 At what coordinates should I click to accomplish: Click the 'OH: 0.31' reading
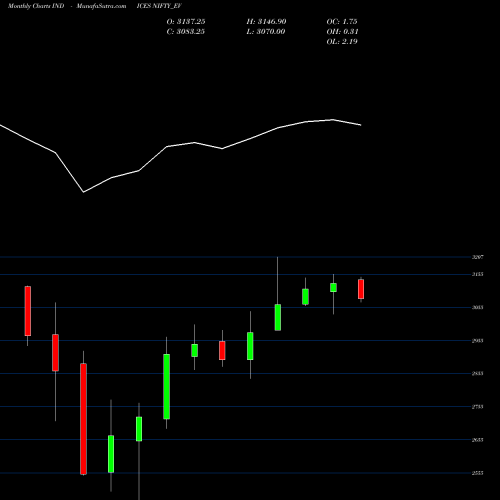coord(342,32)
